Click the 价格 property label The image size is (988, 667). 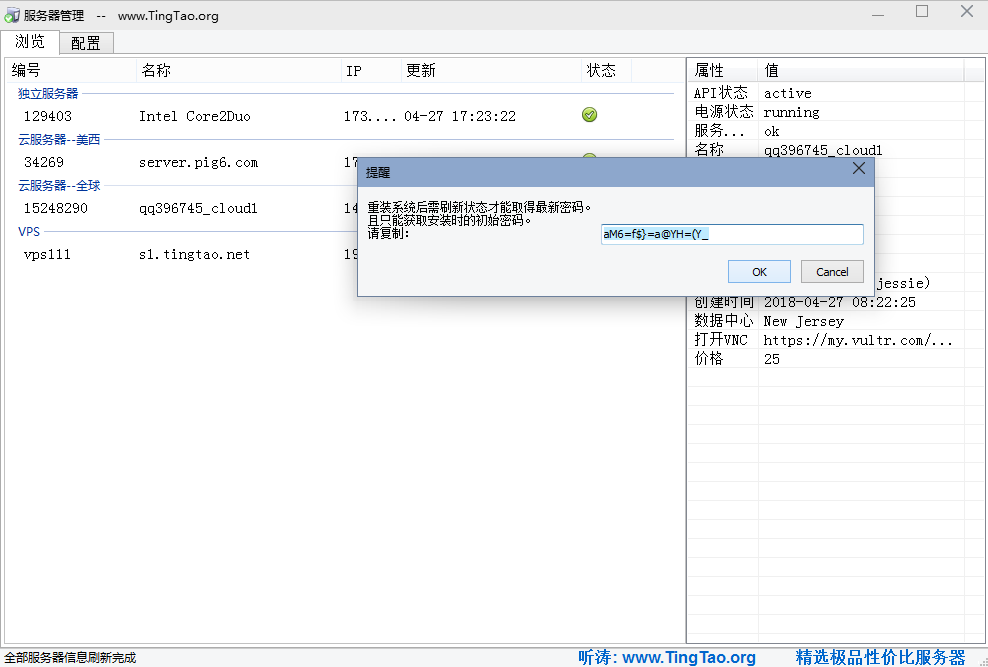coord(709,358)
